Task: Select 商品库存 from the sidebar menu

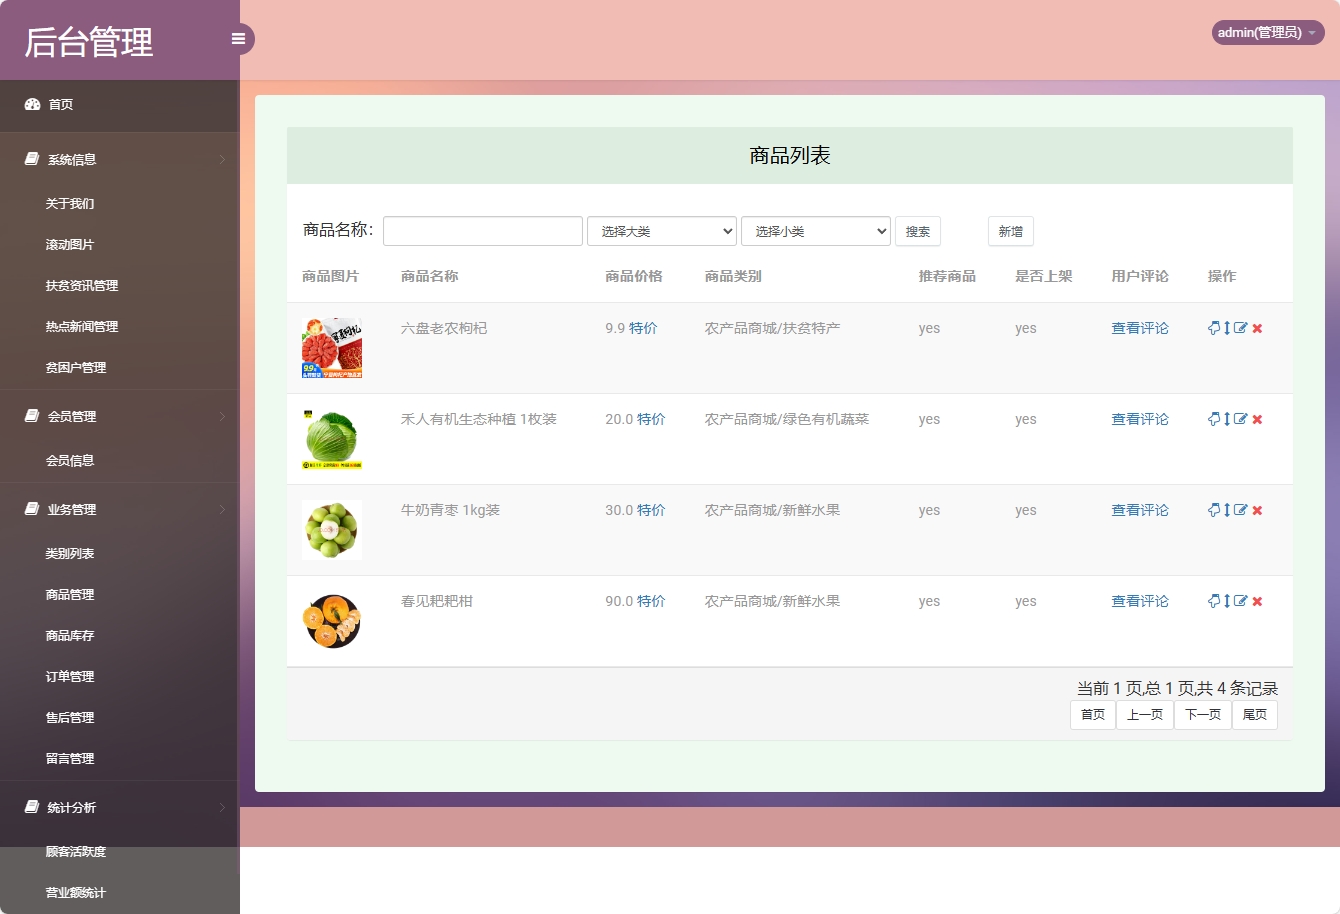Action: [x=70, y=635]
